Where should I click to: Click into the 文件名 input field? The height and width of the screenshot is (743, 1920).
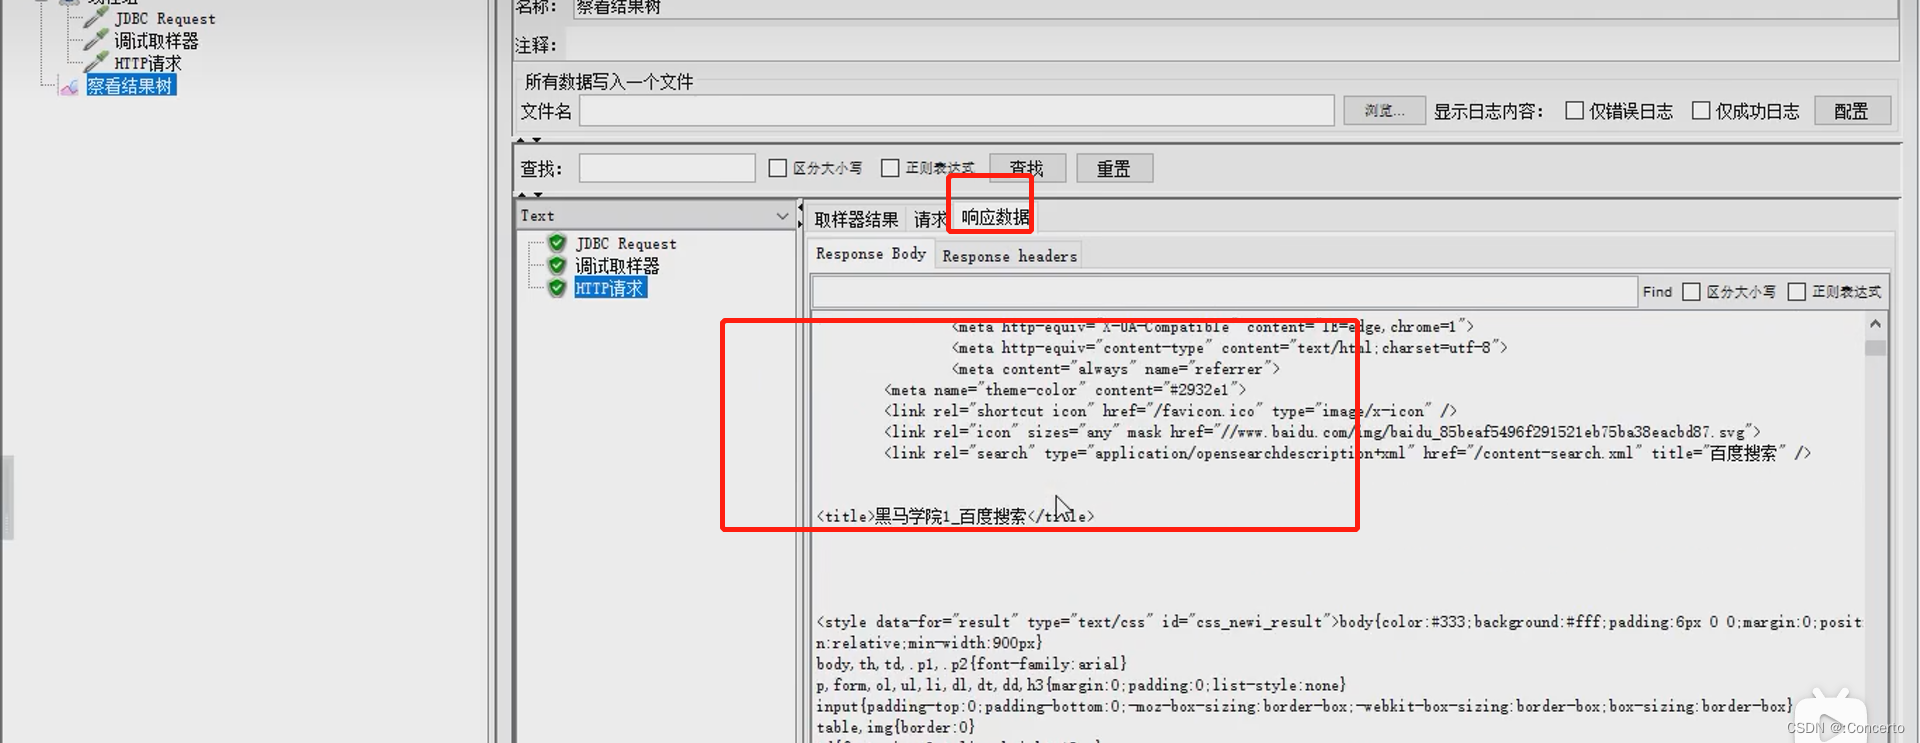pos(956,111)
